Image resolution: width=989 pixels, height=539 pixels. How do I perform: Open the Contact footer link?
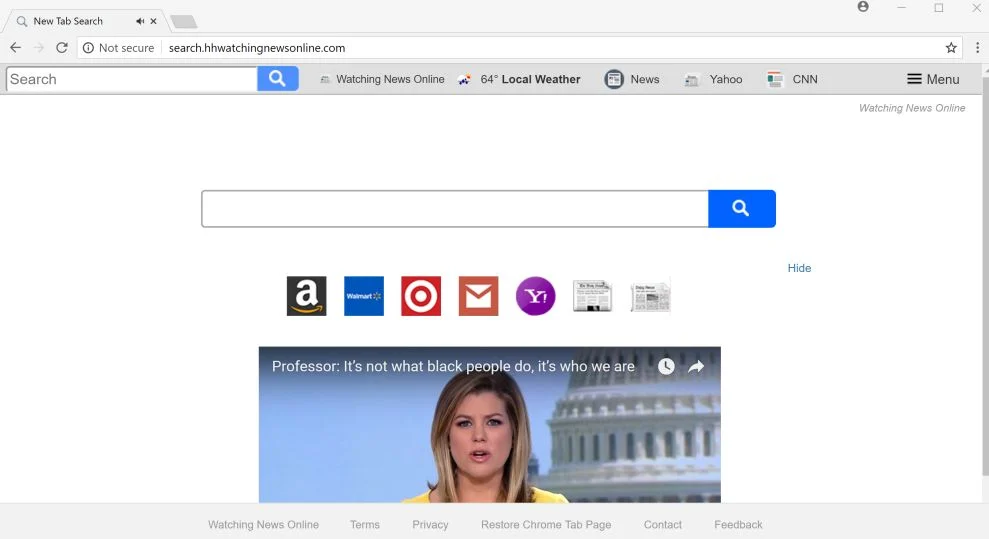coord(662,525)
